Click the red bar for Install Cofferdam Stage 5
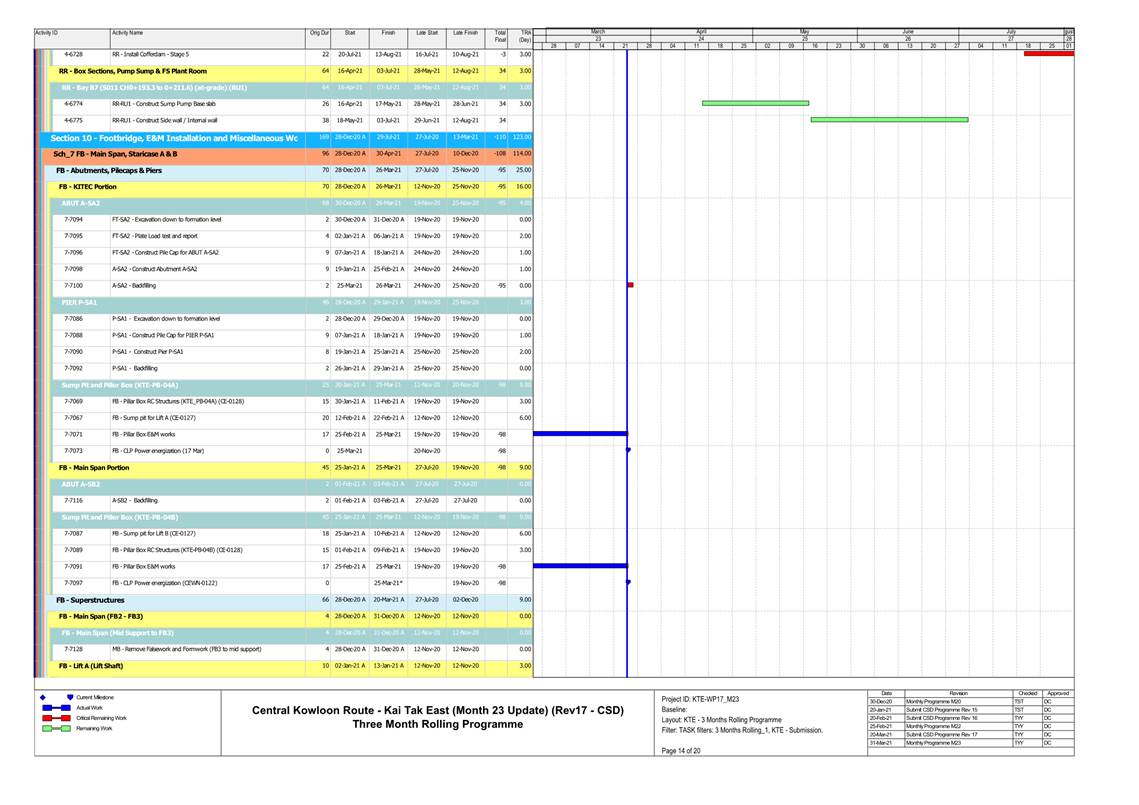Image resolution: width=1139 pixels, height=805 pixels. point(1048,54)
